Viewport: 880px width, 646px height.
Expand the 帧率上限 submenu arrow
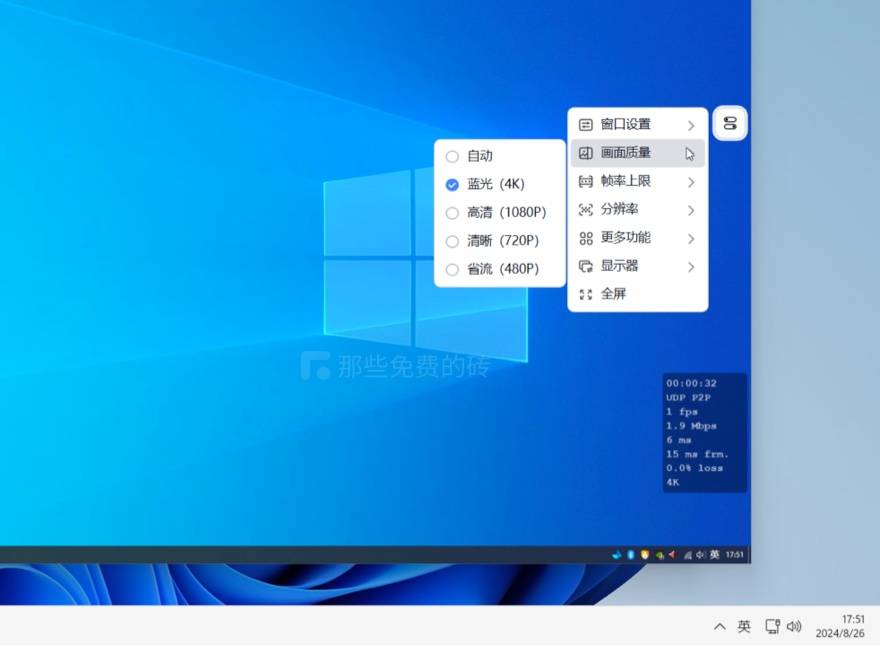coord(691,182)
